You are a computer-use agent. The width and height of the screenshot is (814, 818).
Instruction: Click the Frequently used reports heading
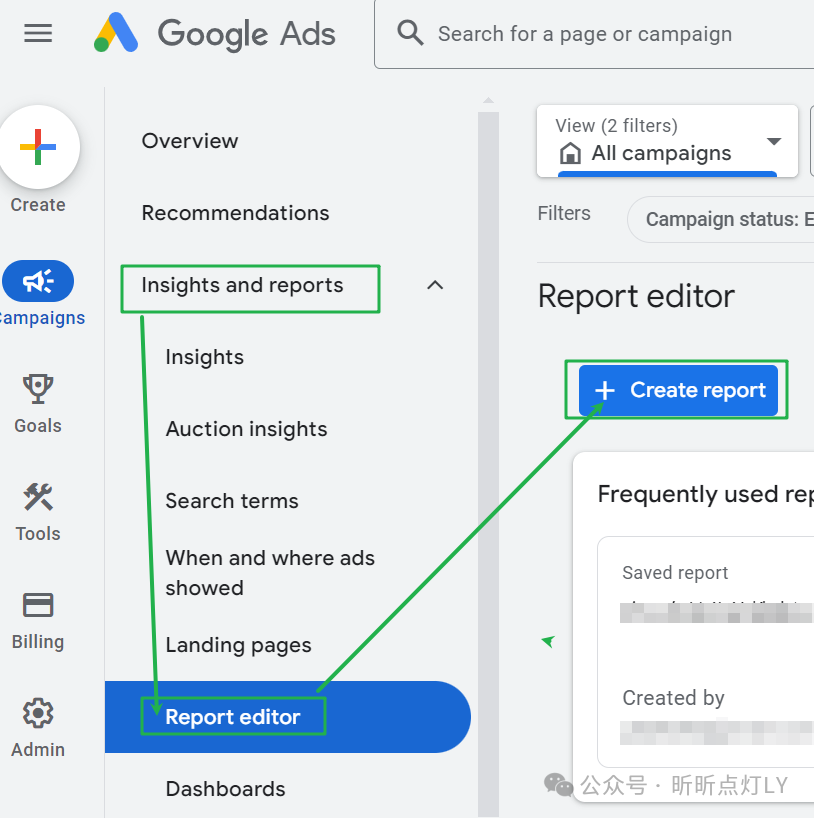pos(705,494)
